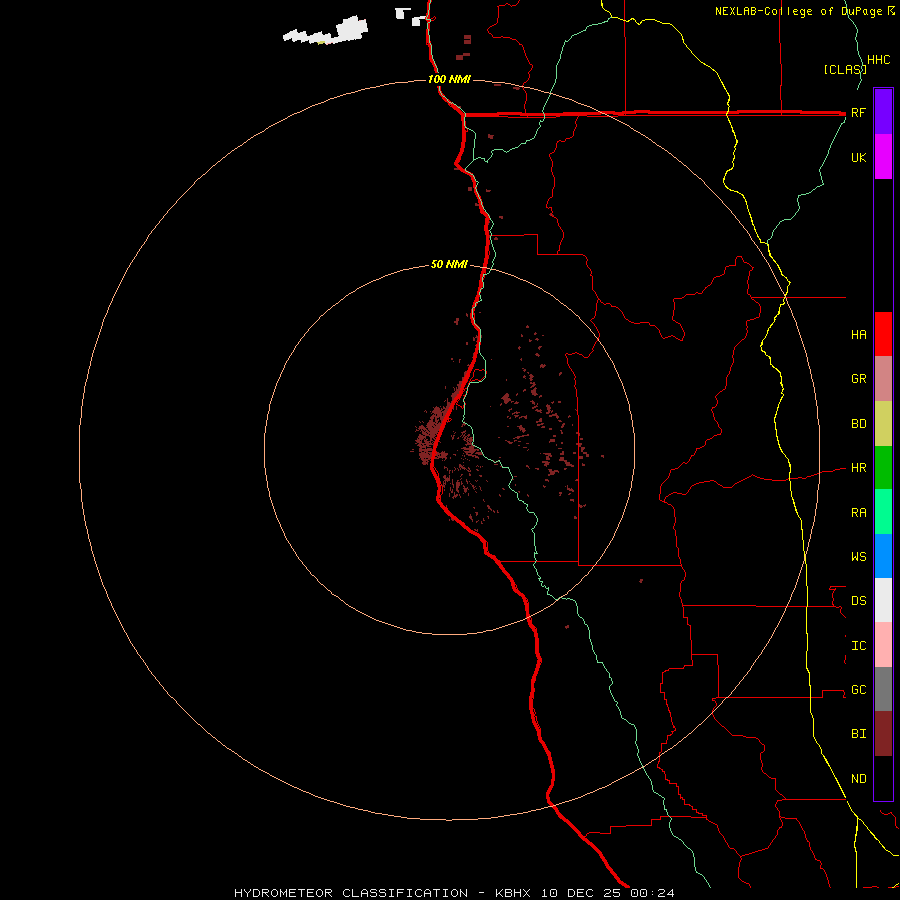
Task: Click the GC legend label
Action: [x=858, y=690]
